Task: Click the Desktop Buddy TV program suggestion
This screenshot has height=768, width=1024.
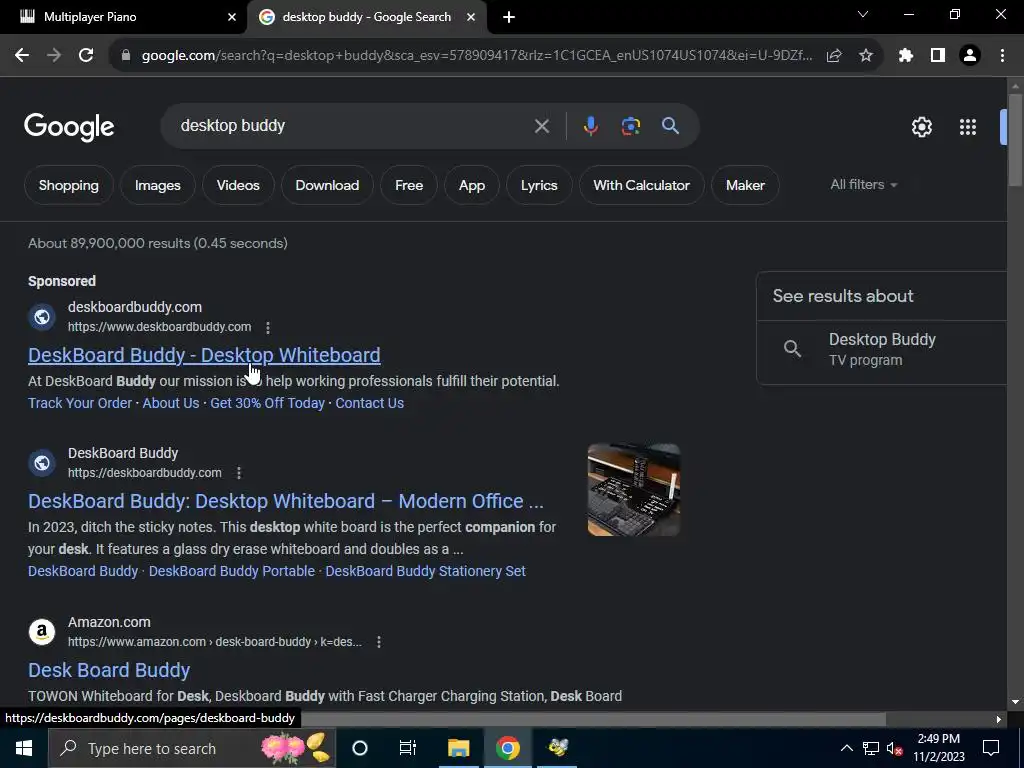Action: click(882, 349)
